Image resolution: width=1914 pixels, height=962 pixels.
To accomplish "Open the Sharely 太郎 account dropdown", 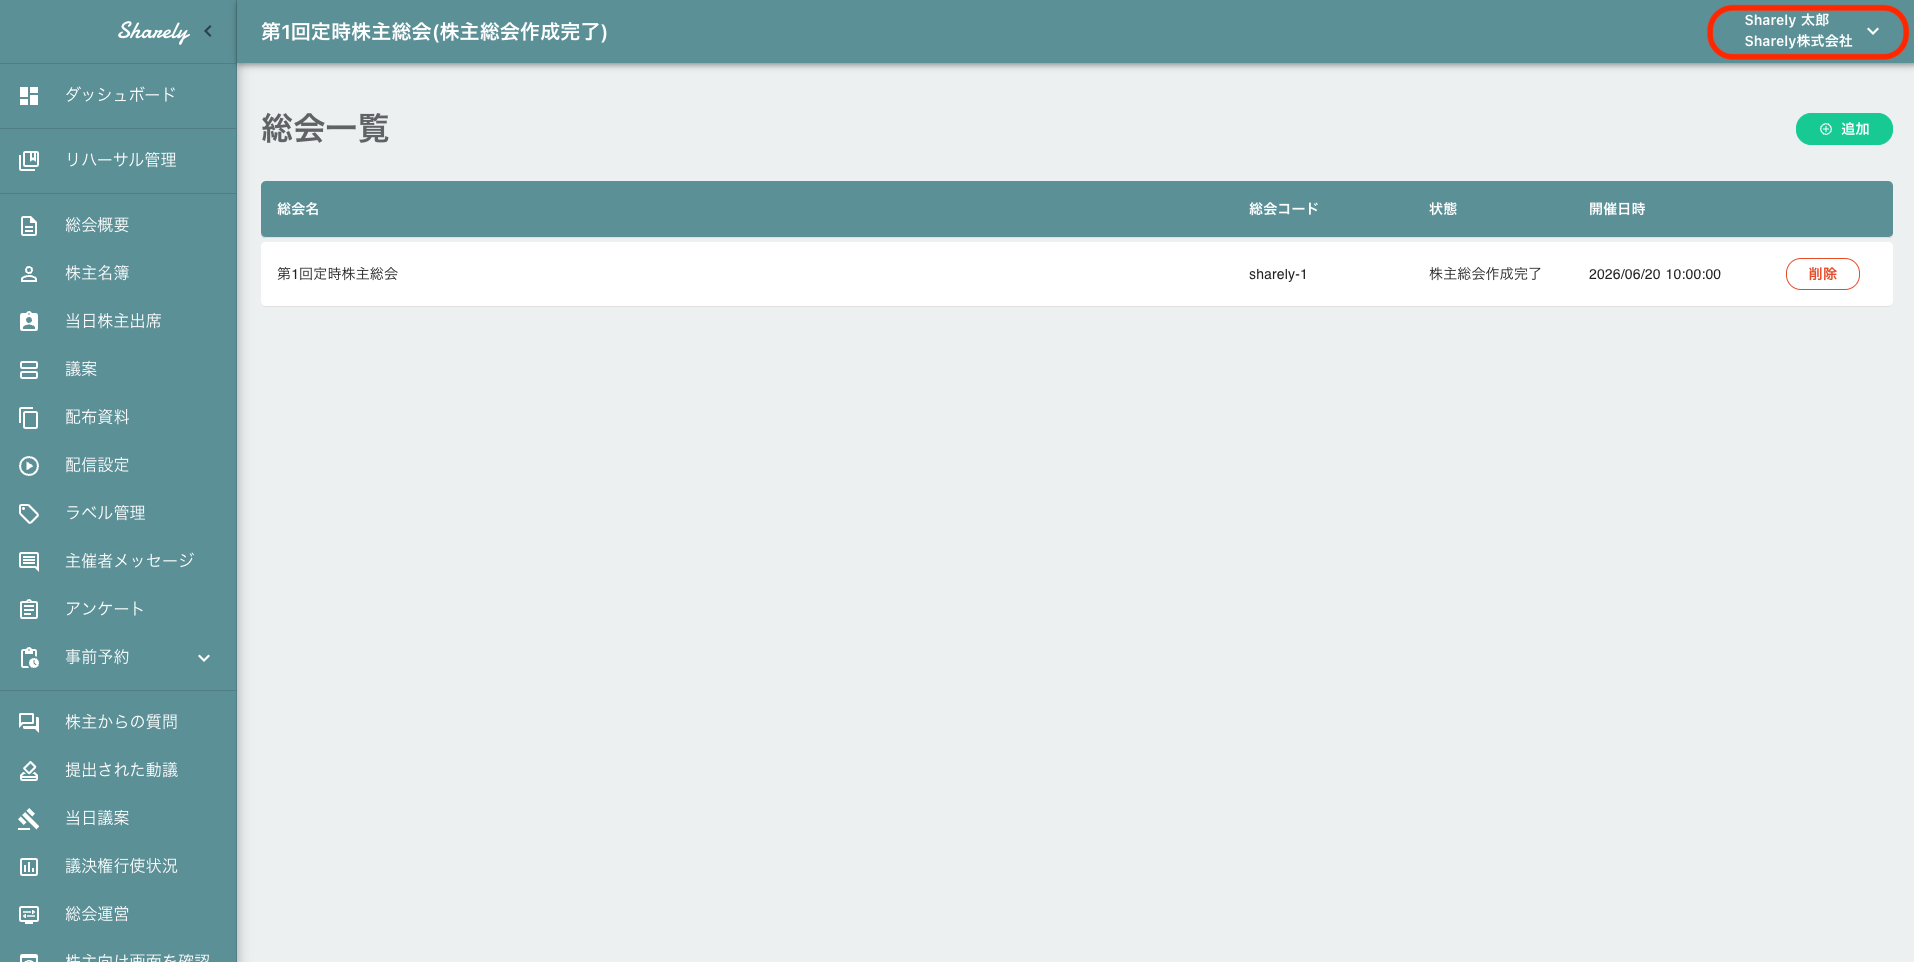I will [1805, 31].
